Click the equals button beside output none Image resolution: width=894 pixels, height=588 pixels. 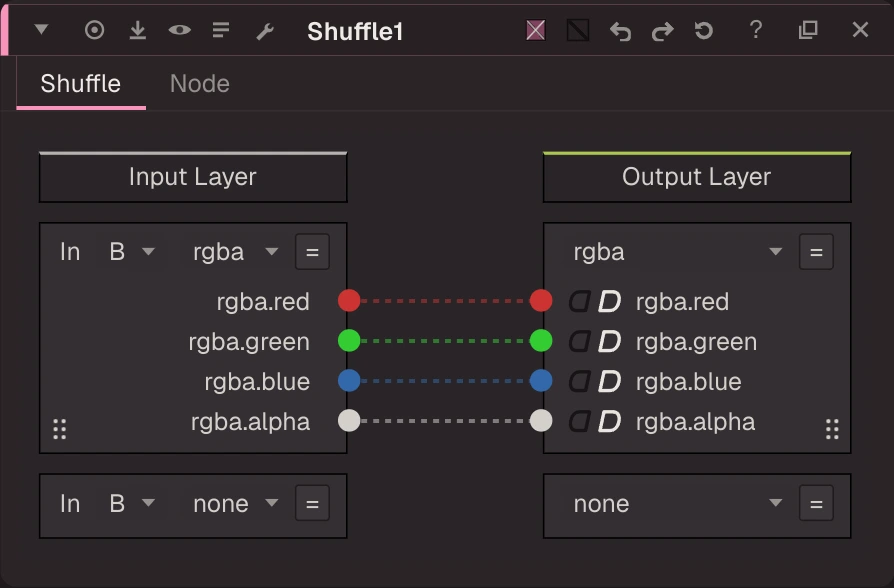[816, 503]
